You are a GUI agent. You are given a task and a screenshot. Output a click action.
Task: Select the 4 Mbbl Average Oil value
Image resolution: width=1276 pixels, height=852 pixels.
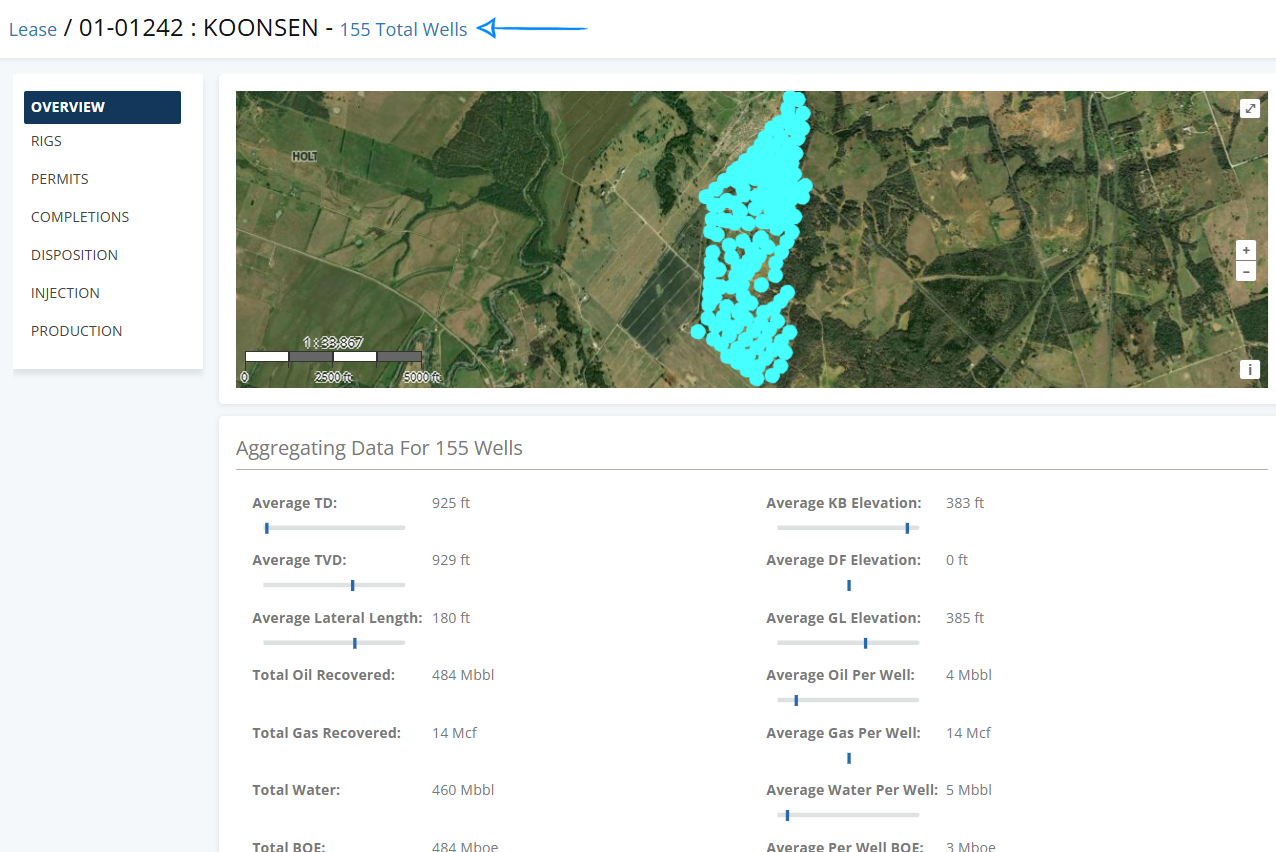pyautogui.click(x=969, y=675)
